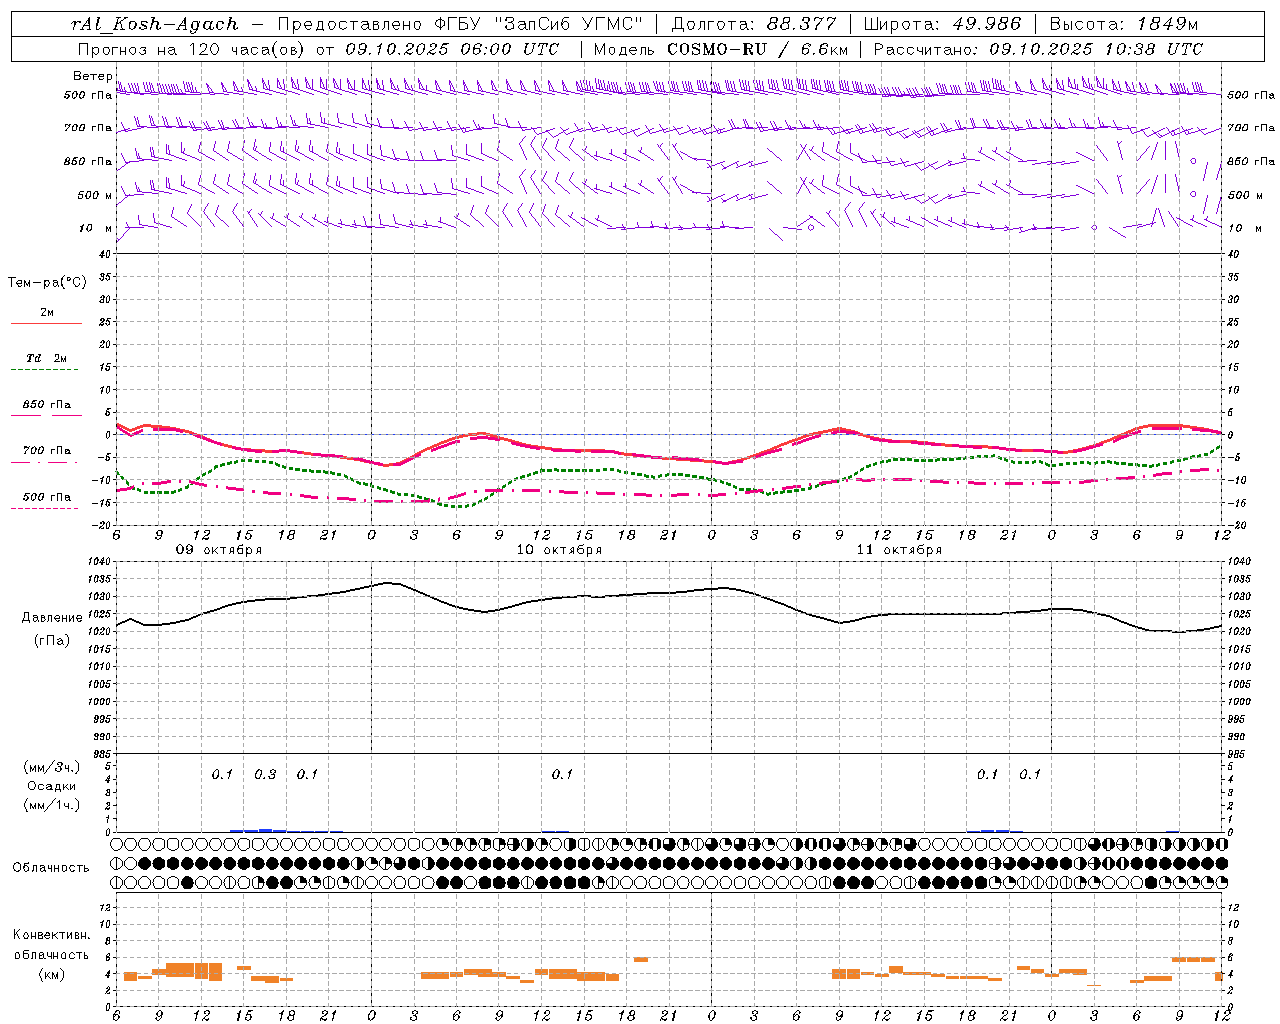The height and width of the screenshot is (1024, 1280).
Task: Click the Тем-ра(°C) temperature panel label
Action: point(47,283)
